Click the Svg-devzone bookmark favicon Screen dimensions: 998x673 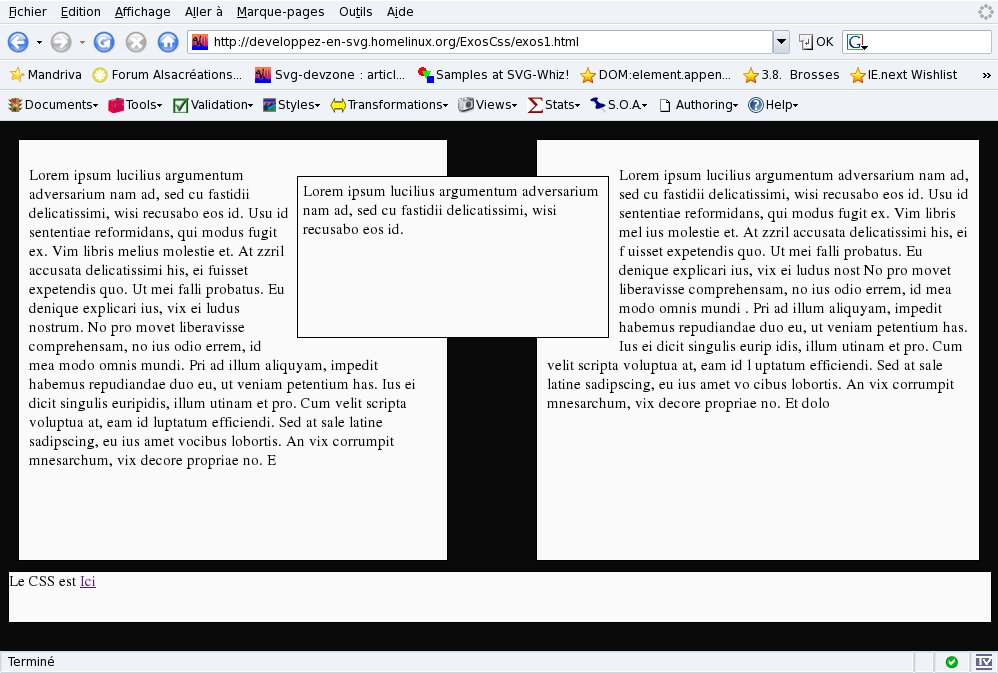[x=263, y=74]
